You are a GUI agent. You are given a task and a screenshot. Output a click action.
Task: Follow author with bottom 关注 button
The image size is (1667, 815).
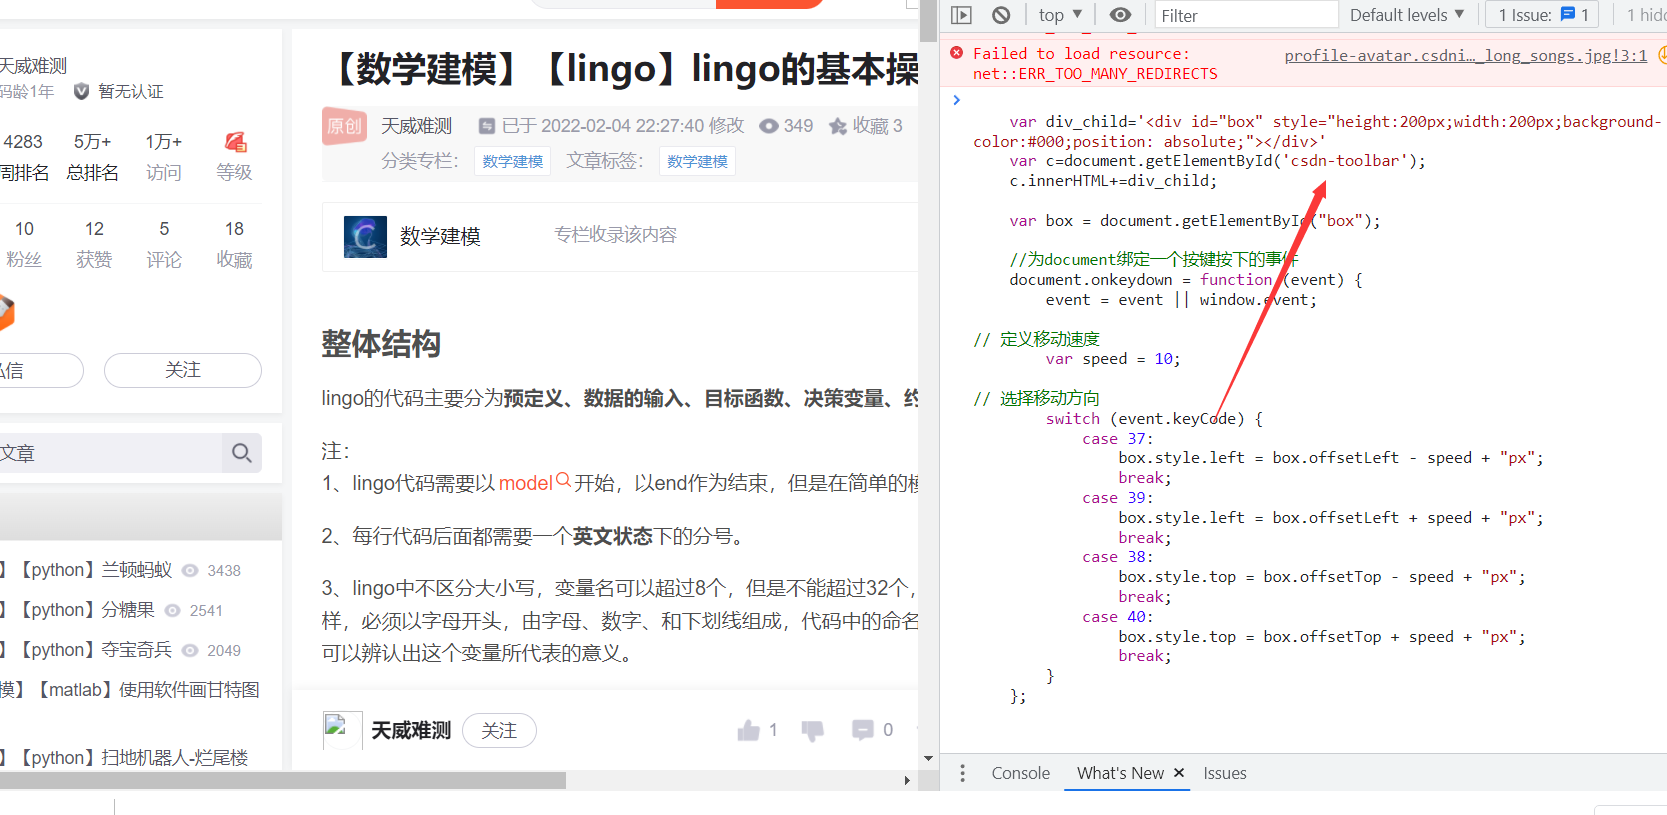pyautogui.click(x=499, y=731)
